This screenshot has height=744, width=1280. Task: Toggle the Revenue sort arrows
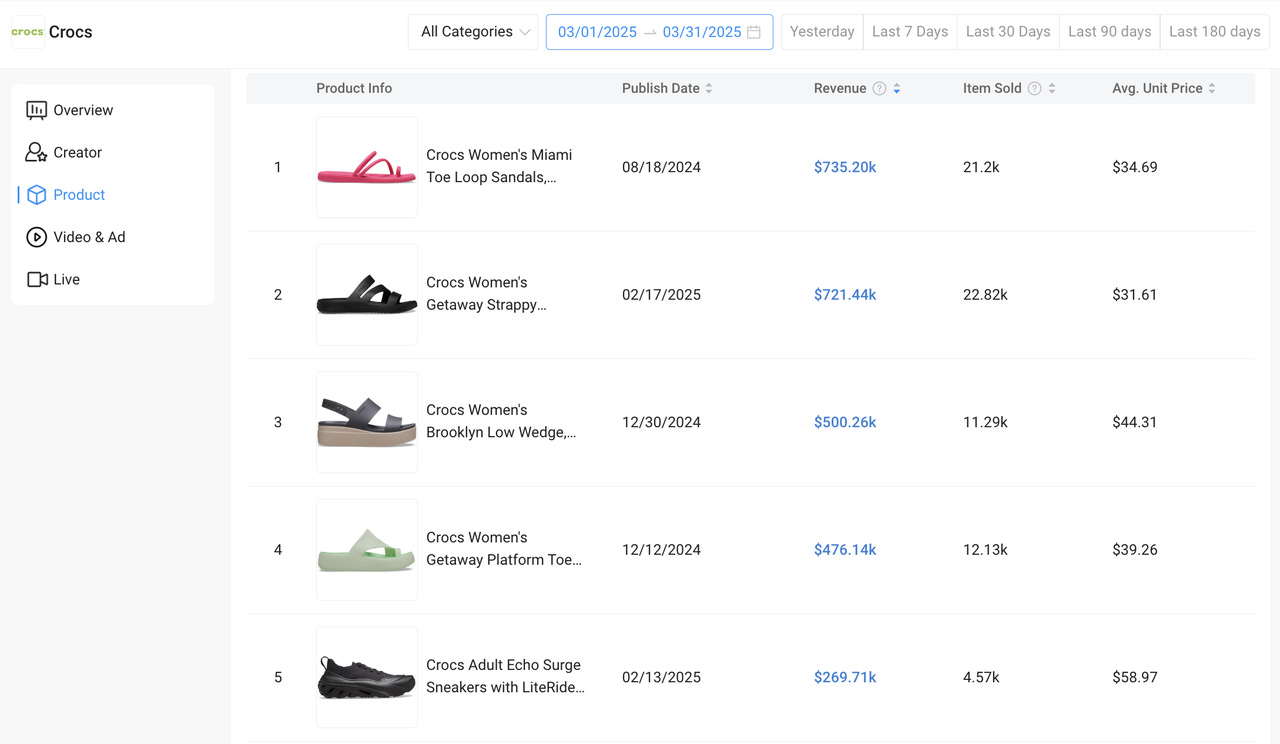coord(897,88)
